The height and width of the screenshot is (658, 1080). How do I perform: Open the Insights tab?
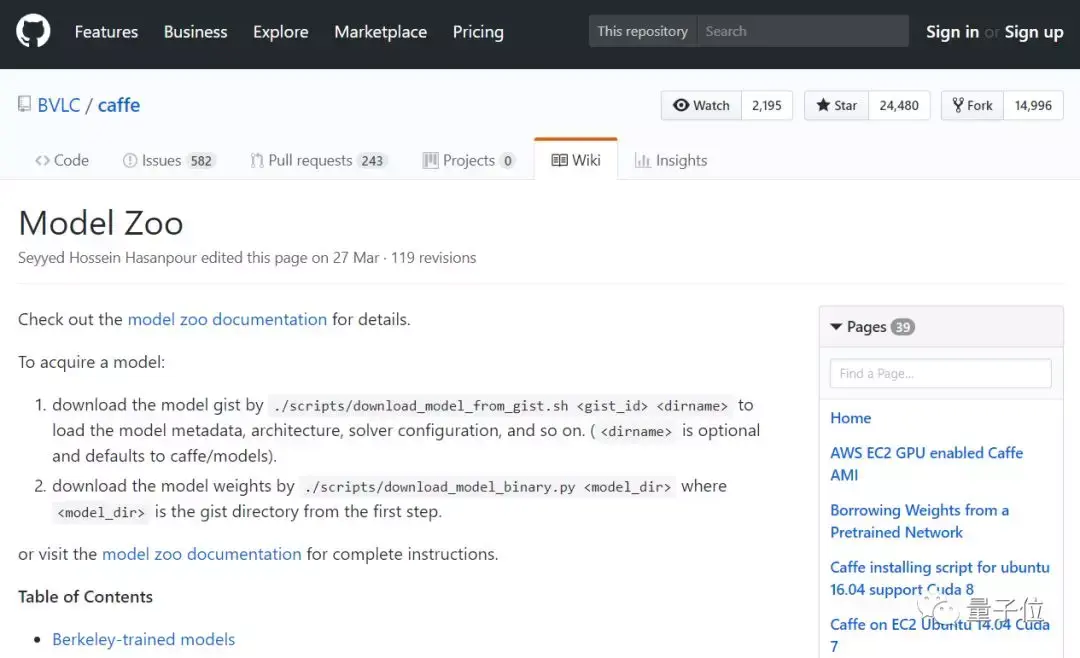[671, 160]
